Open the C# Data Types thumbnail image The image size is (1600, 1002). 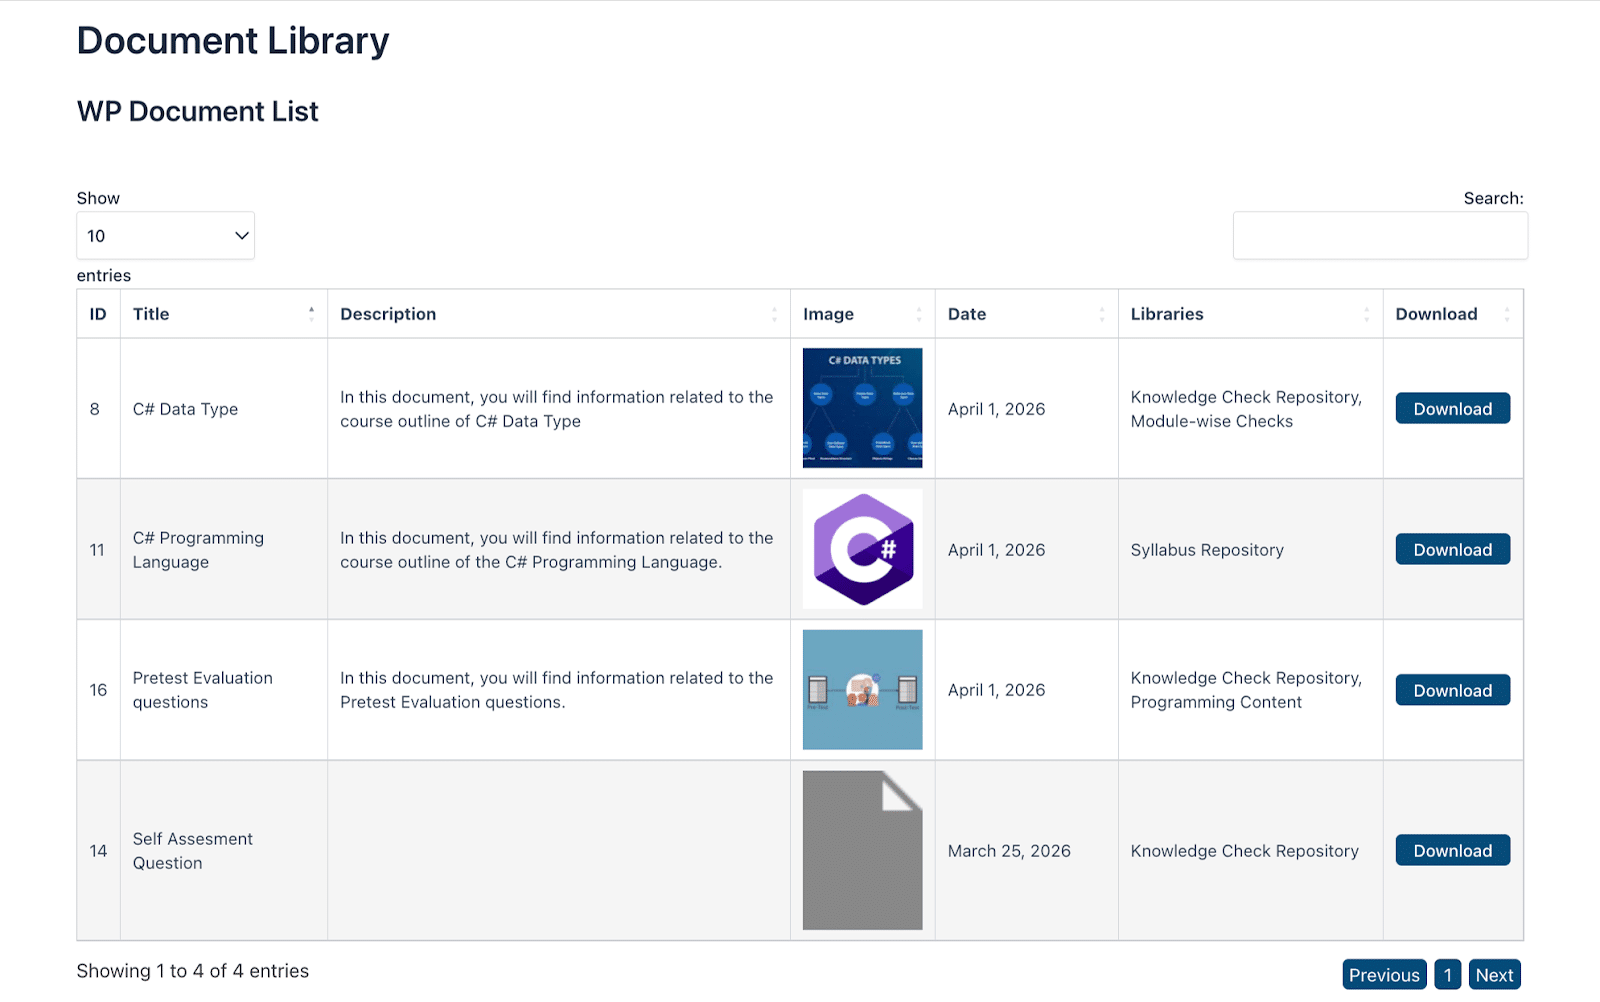click(x=863, y=408)
